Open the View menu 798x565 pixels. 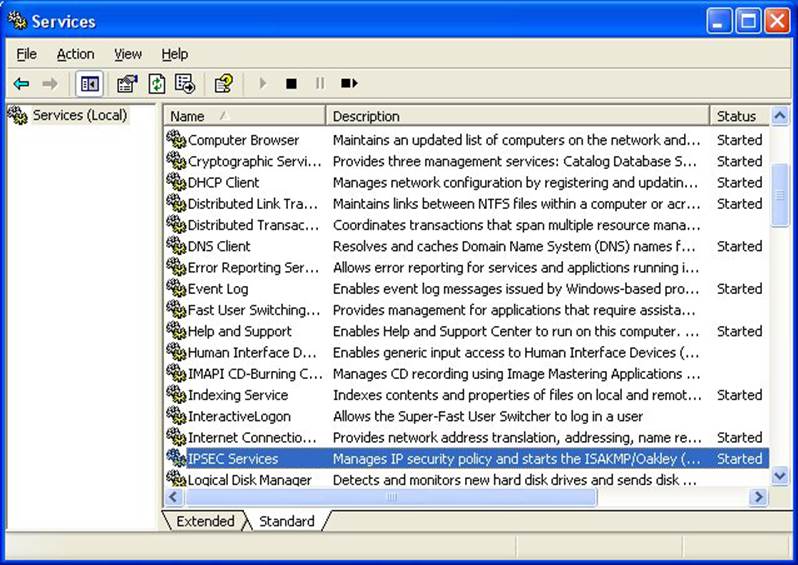128,54
